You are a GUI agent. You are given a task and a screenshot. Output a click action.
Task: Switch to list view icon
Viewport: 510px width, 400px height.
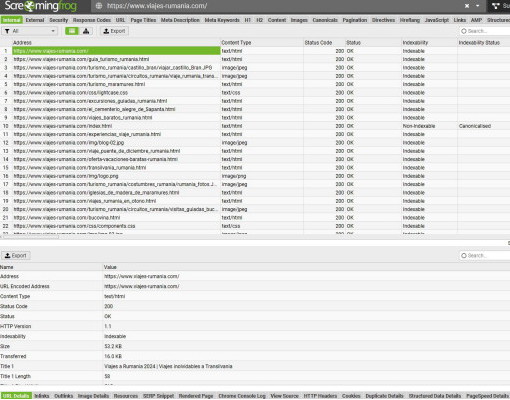click(x=72, y=31)
